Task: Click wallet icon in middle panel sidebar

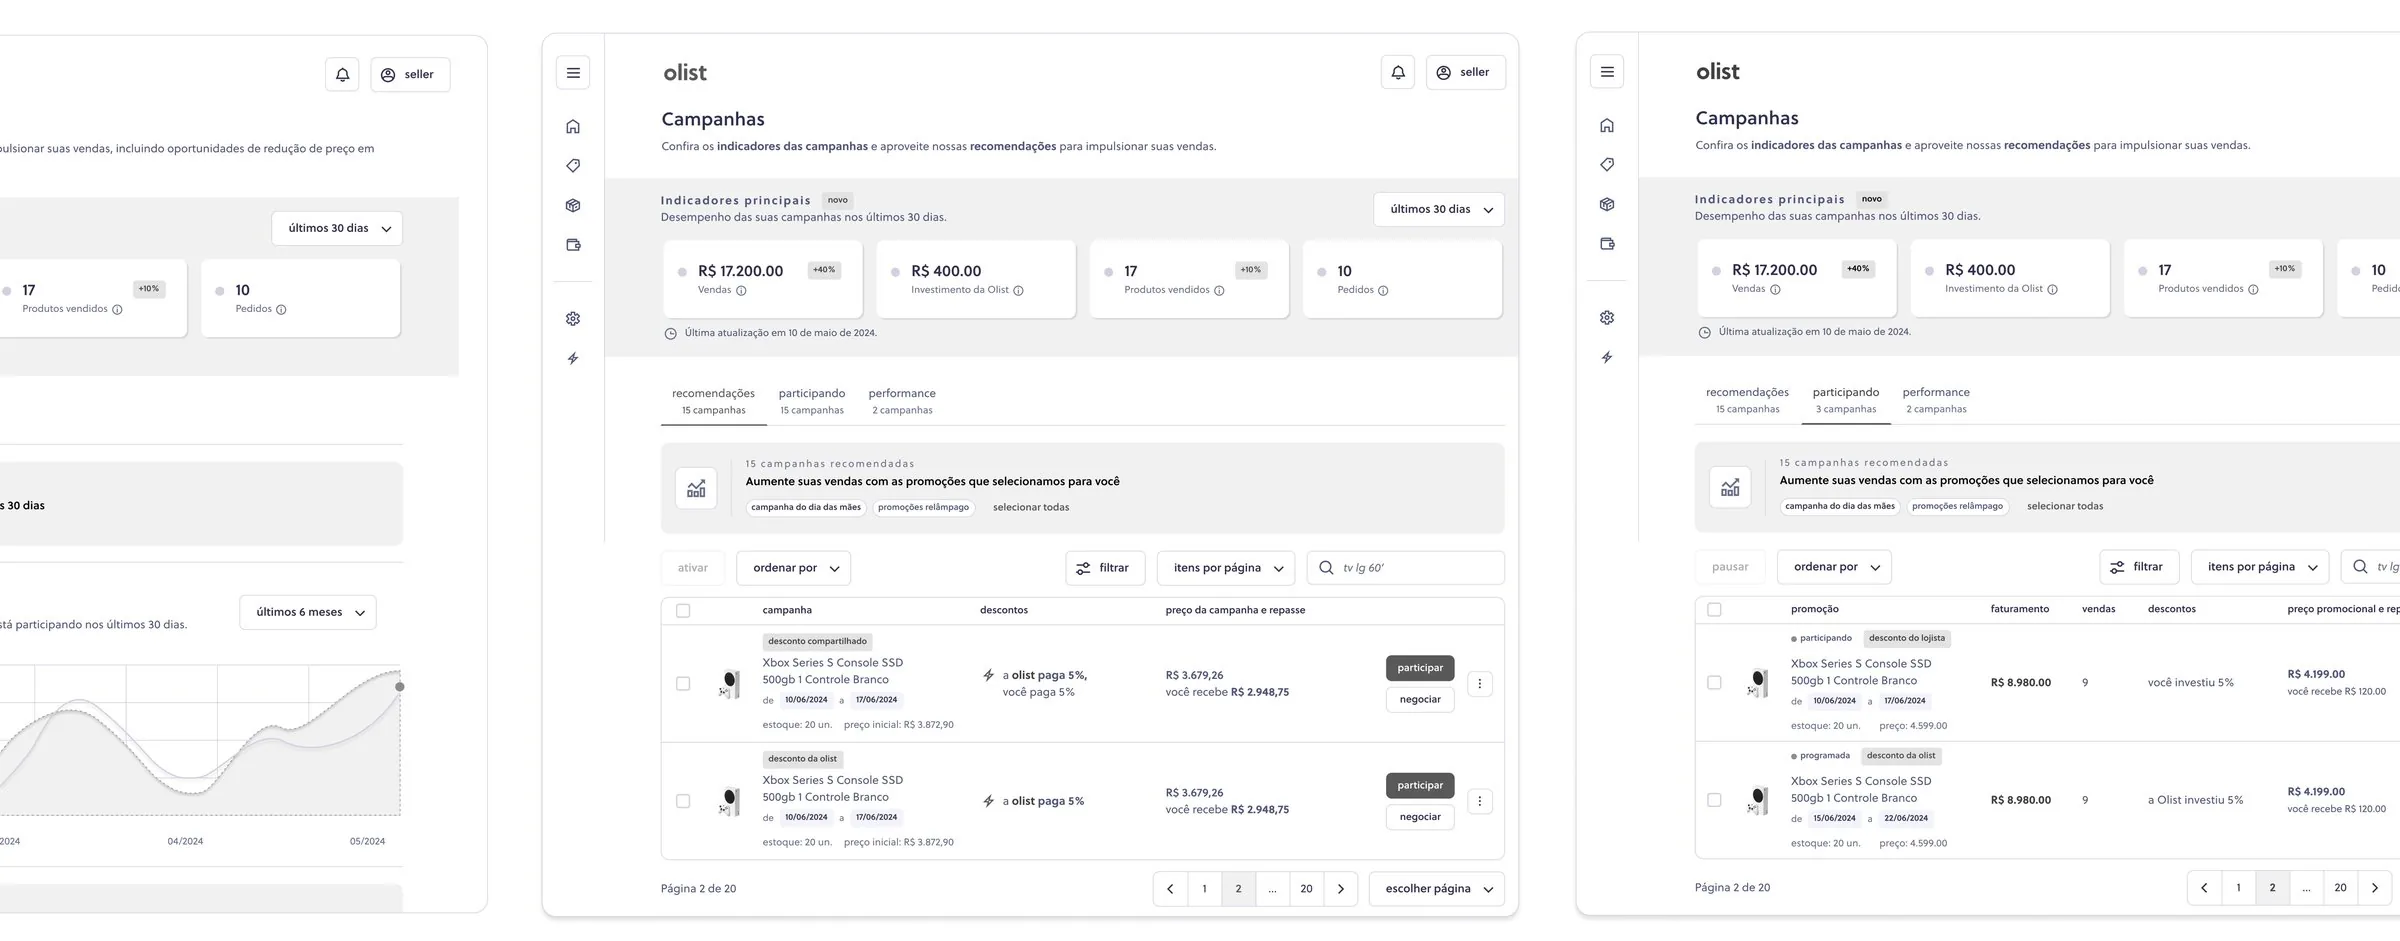Action: 573,245
